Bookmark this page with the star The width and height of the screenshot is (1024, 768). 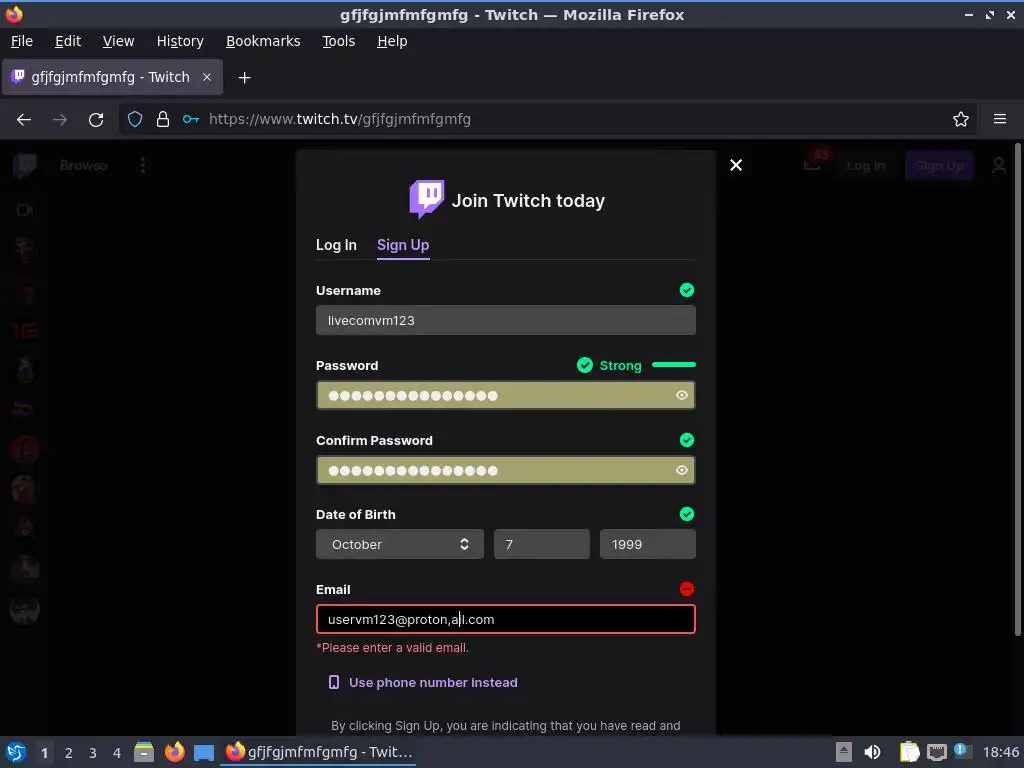pyautogui.click(x=960, y=119)
